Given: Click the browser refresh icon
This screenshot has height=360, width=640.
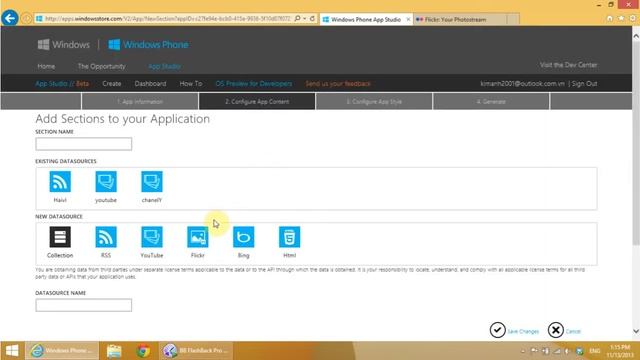Looking at the screenshot, I should (312, 19).
